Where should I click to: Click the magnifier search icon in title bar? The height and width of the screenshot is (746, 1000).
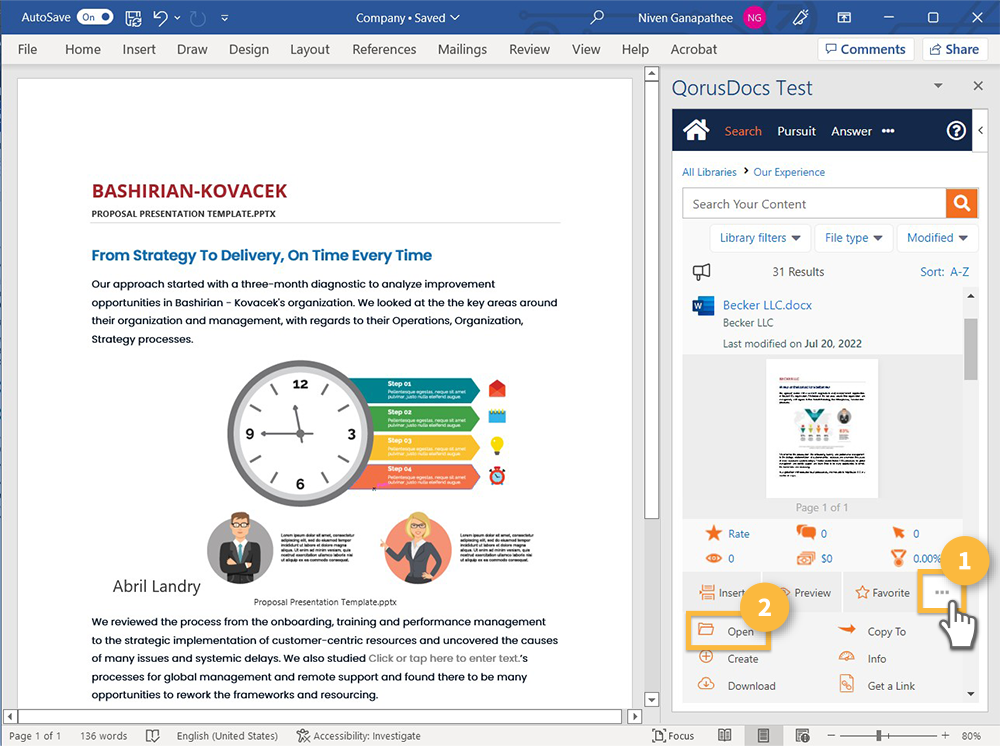[597, 17]
